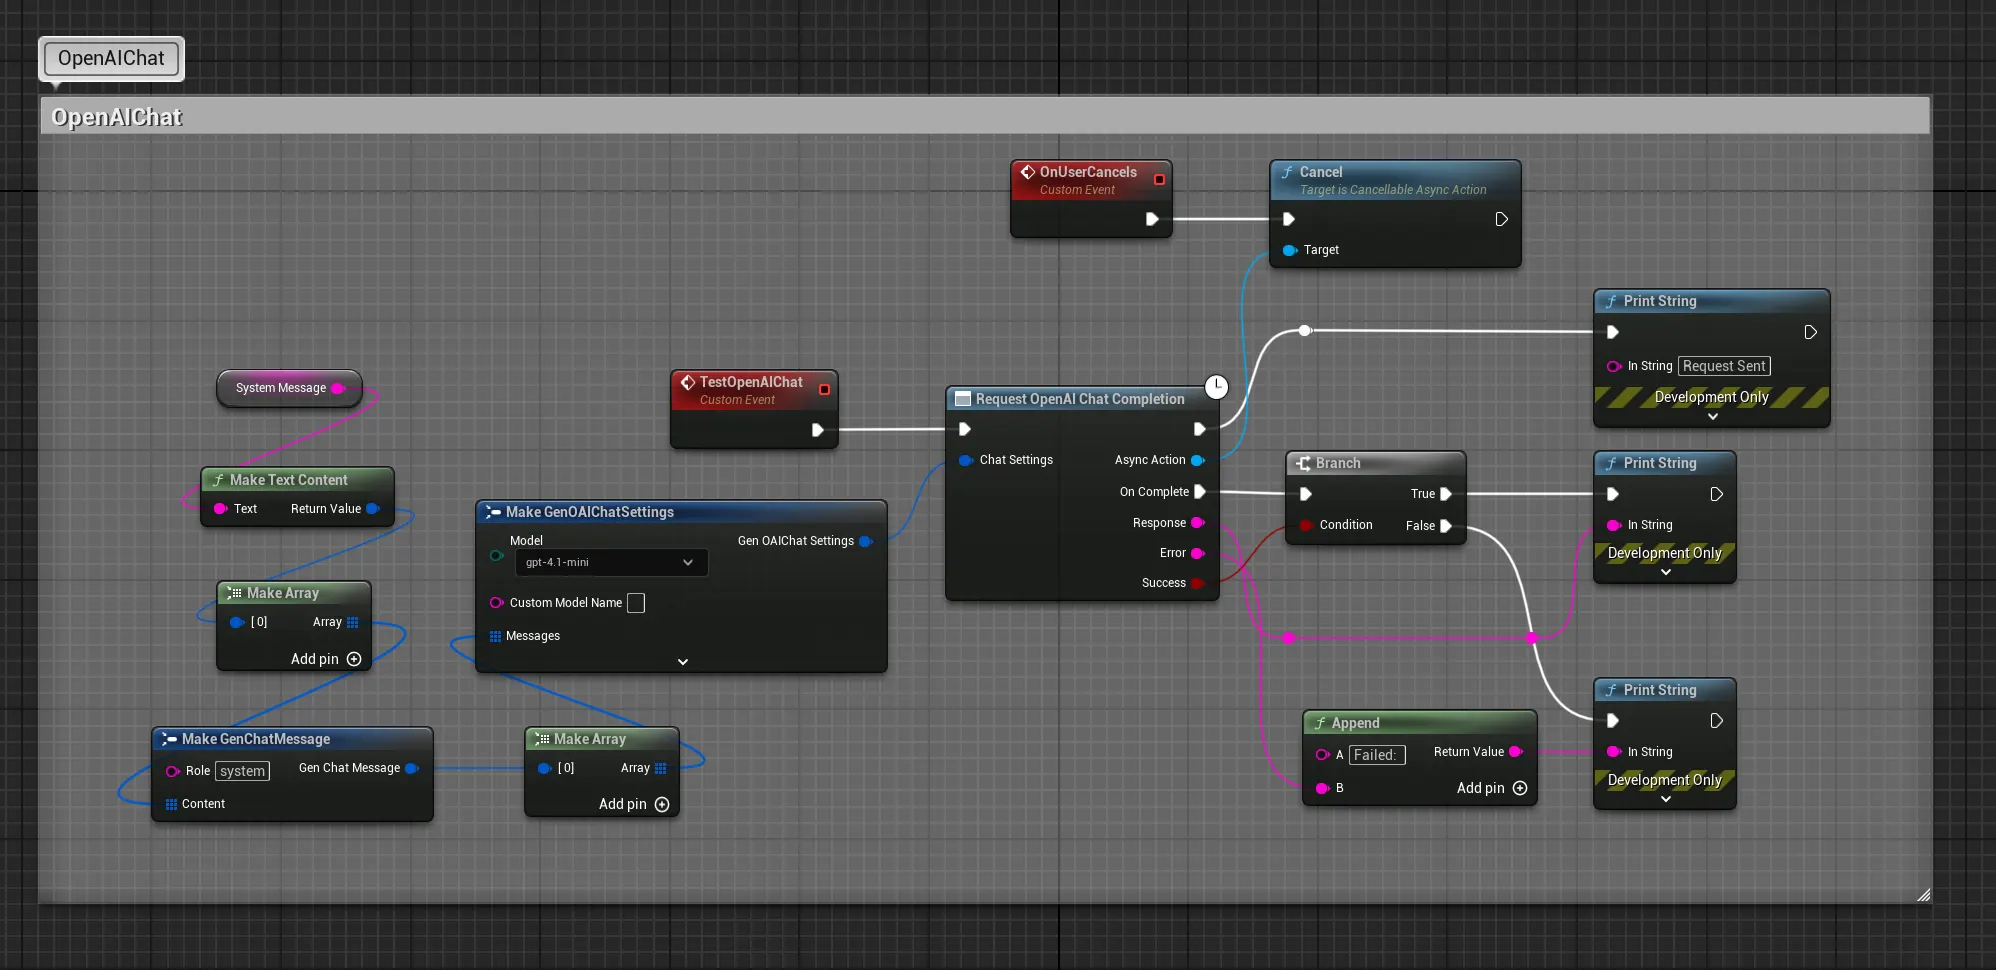Select the Make Text Content node title
Screen dimensions: 1996x970
pos(289,480)
